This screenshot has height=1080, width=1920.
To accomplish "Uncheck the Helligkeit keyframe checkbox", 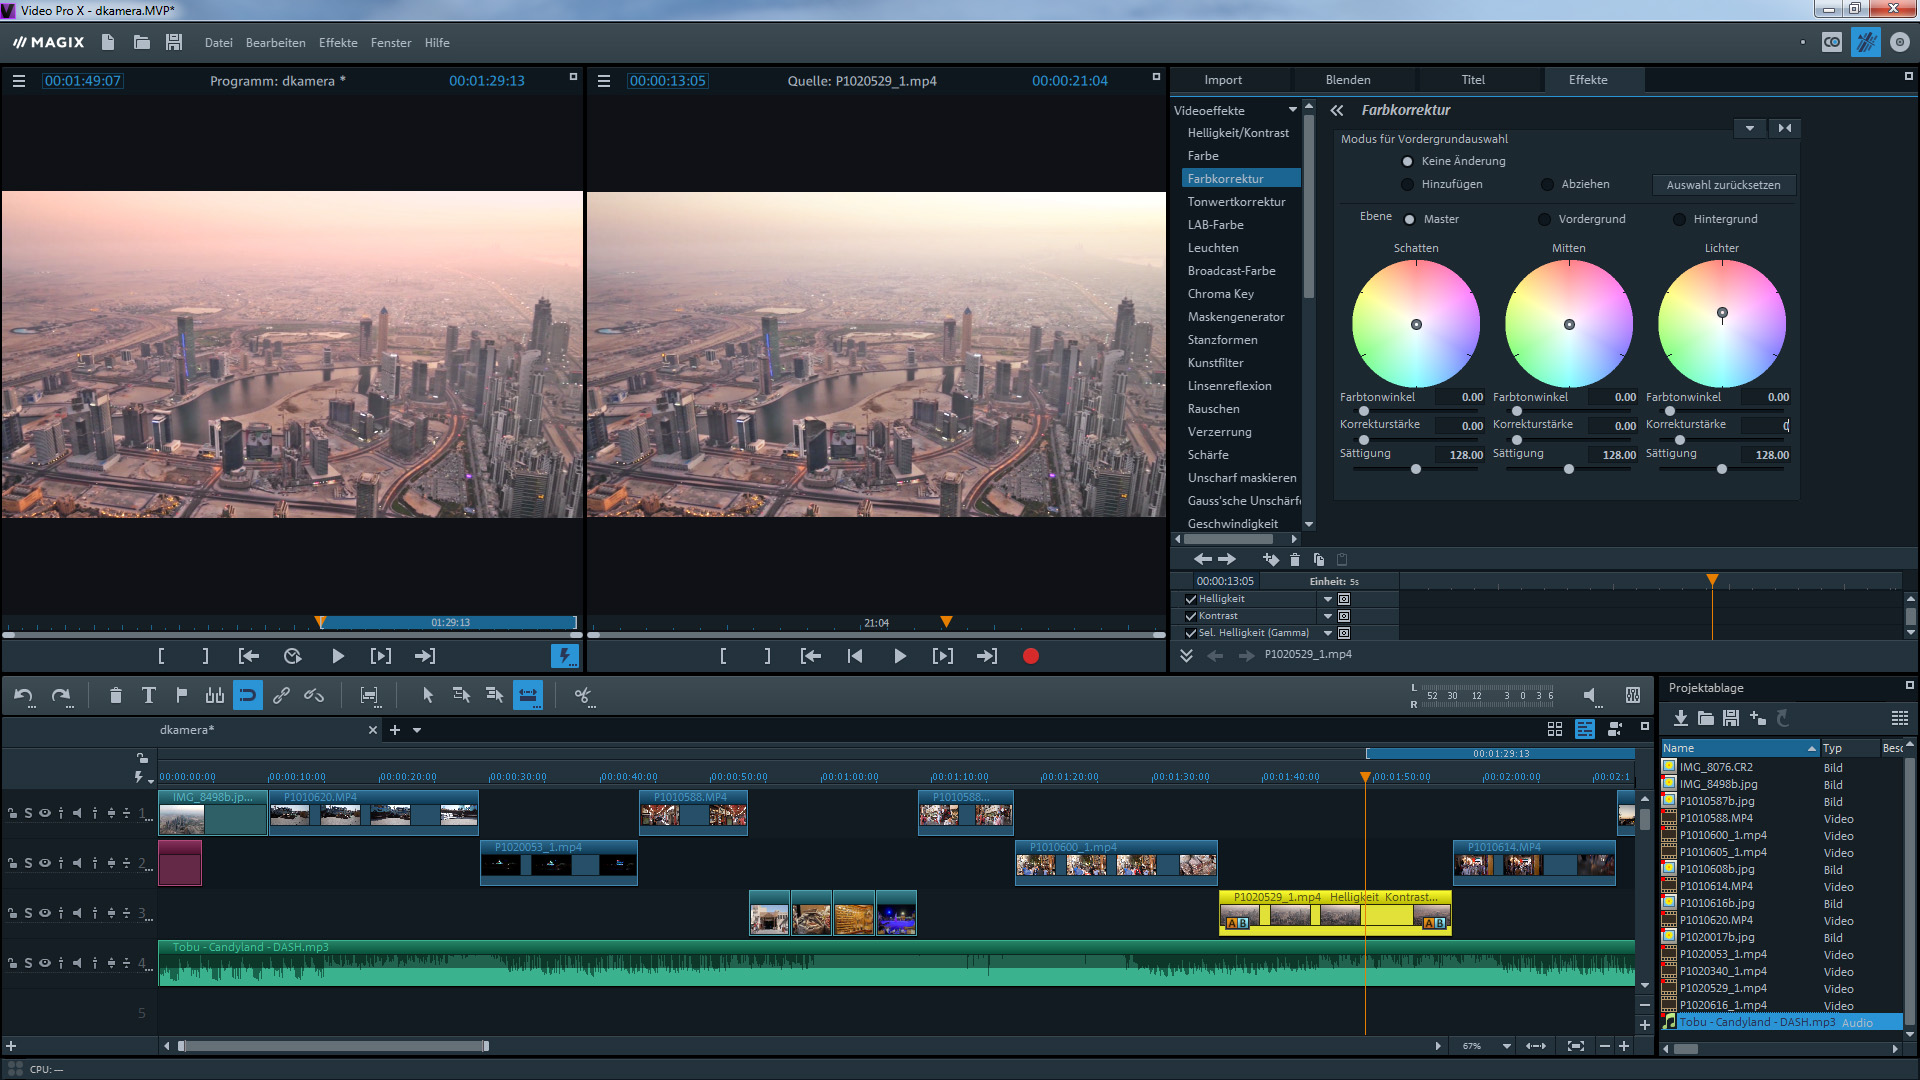I will pos(1191,599).
